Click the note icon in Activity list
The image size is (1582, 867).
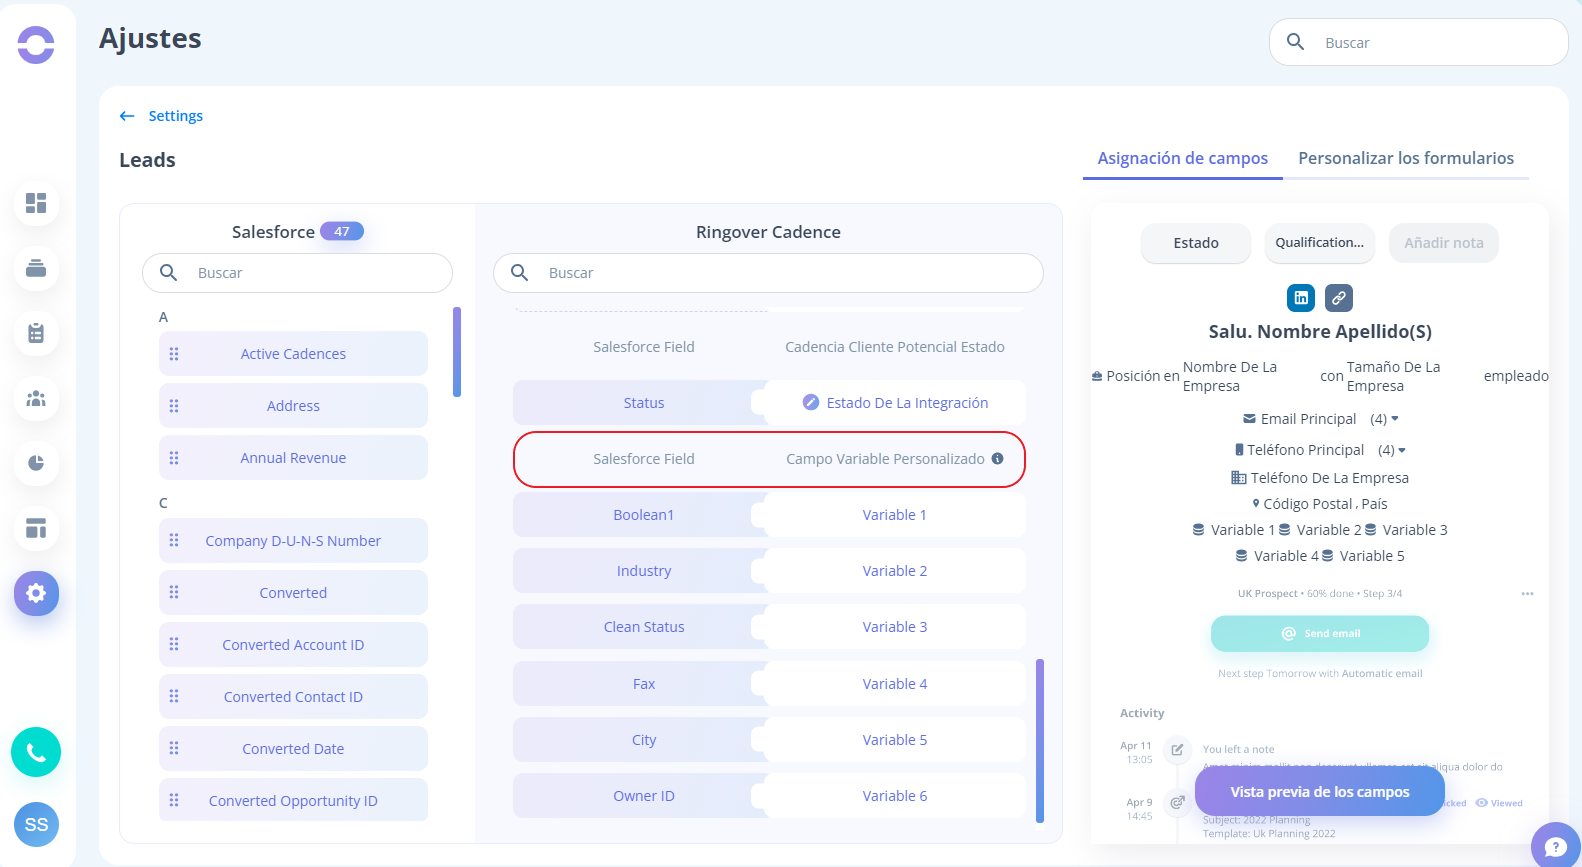click(x=1178, y=749)
